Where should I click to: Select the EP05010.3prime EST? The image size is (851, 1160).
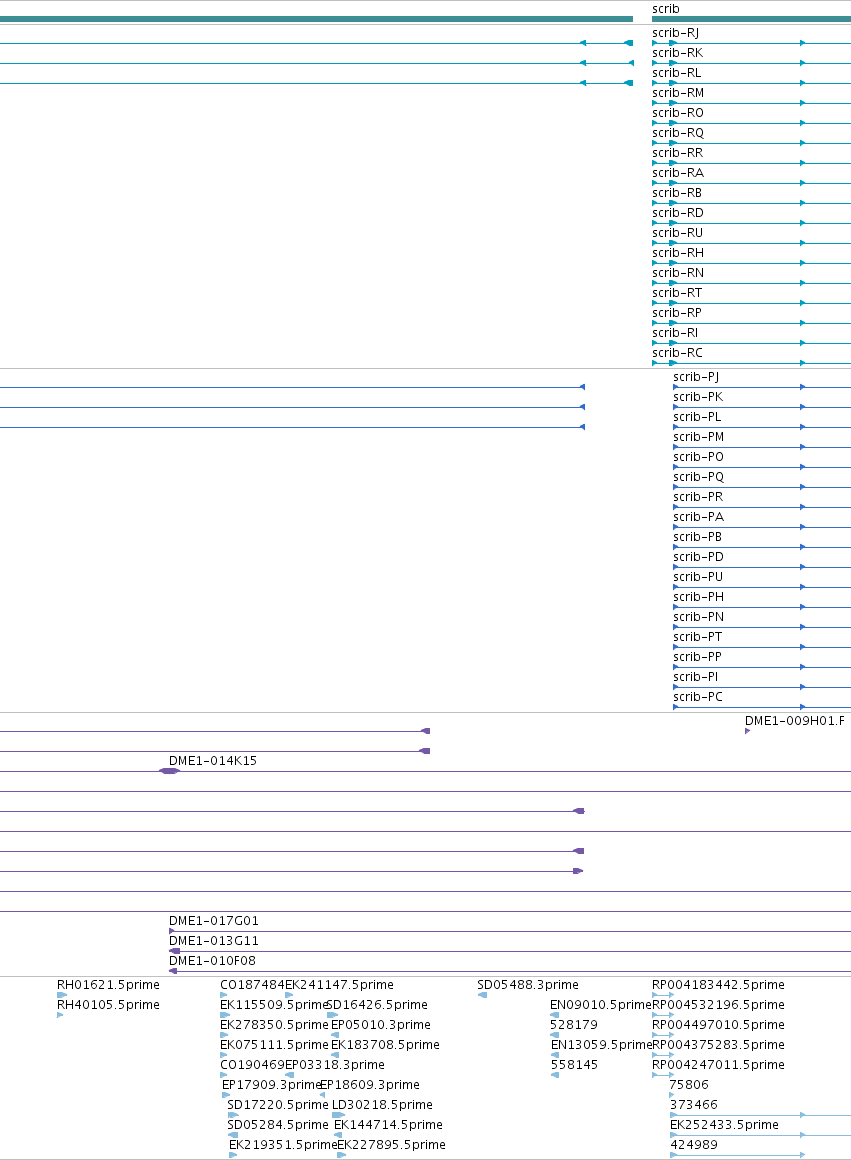[380, 1025]
